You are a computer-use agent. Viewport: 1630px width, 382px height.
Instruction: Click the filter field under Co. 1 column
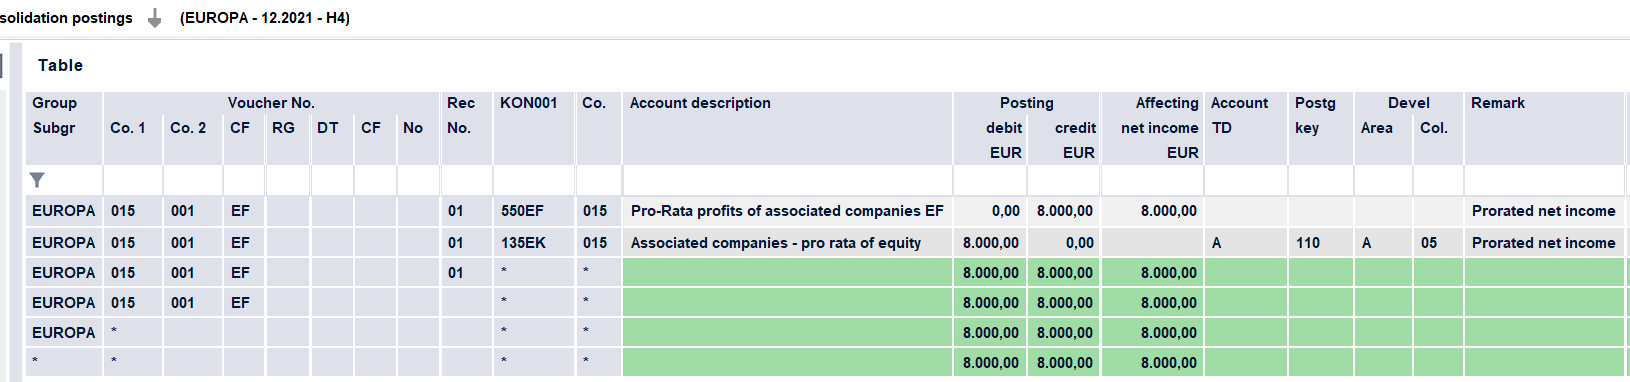coord(132,180)
